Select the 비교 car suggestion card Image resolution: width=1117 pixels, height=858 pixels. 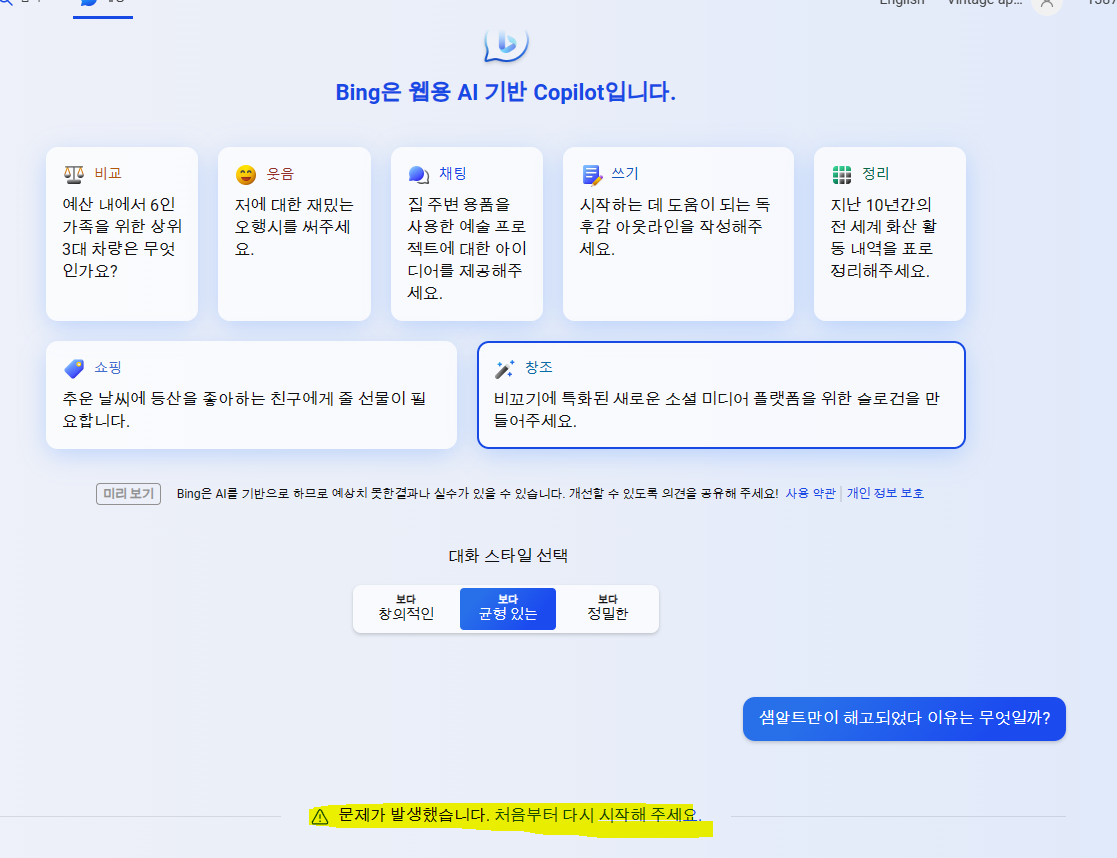tap(122, 234)
